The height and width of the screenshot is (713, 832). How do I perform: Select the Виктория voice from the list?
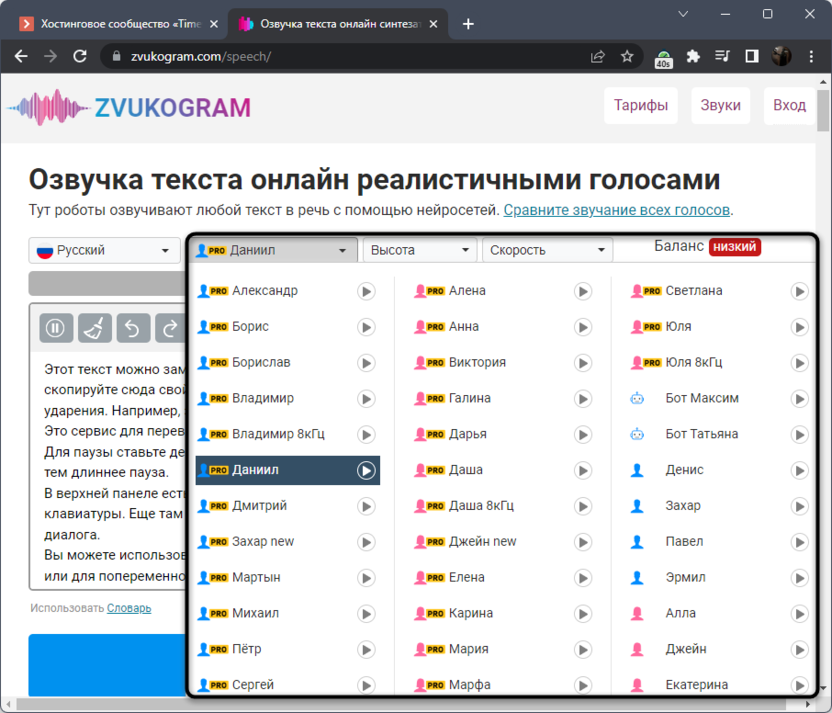[x=477, y=362]
